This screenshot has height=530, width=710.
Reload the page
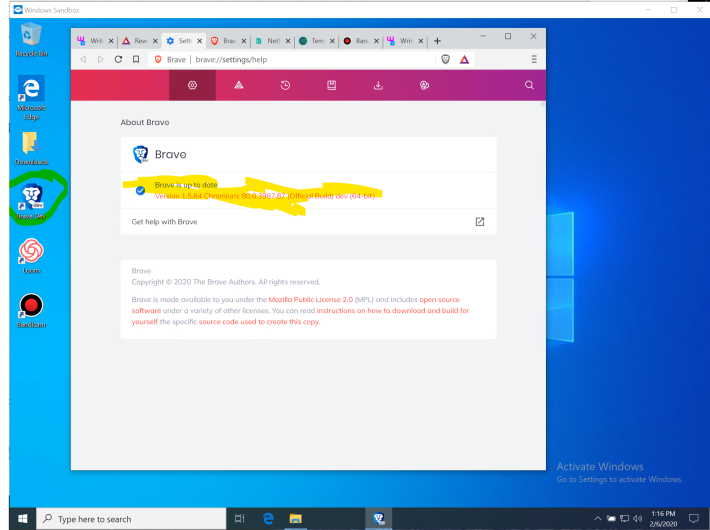(x=118, y=59)
